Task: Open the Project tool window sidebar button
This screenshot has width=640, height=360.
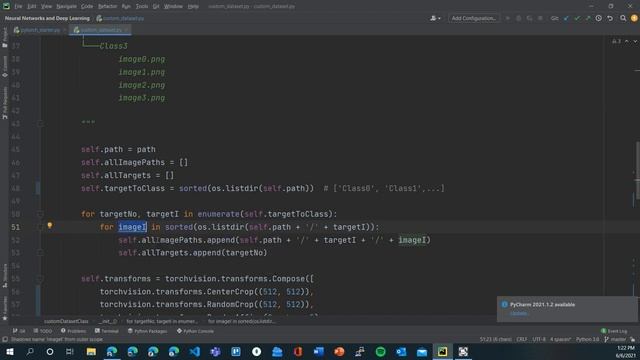Action: pos(4,38)
